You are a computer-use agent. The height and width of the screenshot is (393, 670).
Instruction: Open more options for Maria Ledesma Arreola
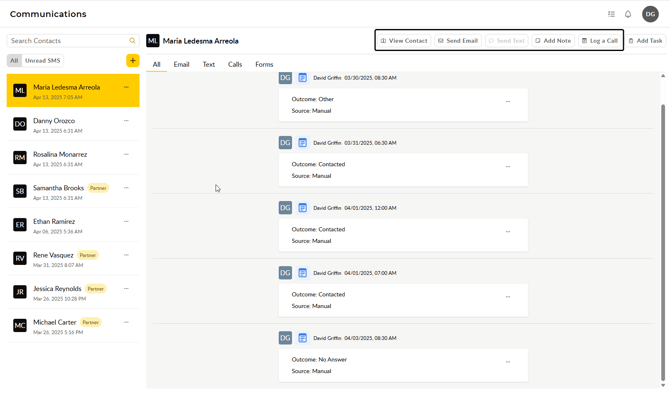pos(126,87)
